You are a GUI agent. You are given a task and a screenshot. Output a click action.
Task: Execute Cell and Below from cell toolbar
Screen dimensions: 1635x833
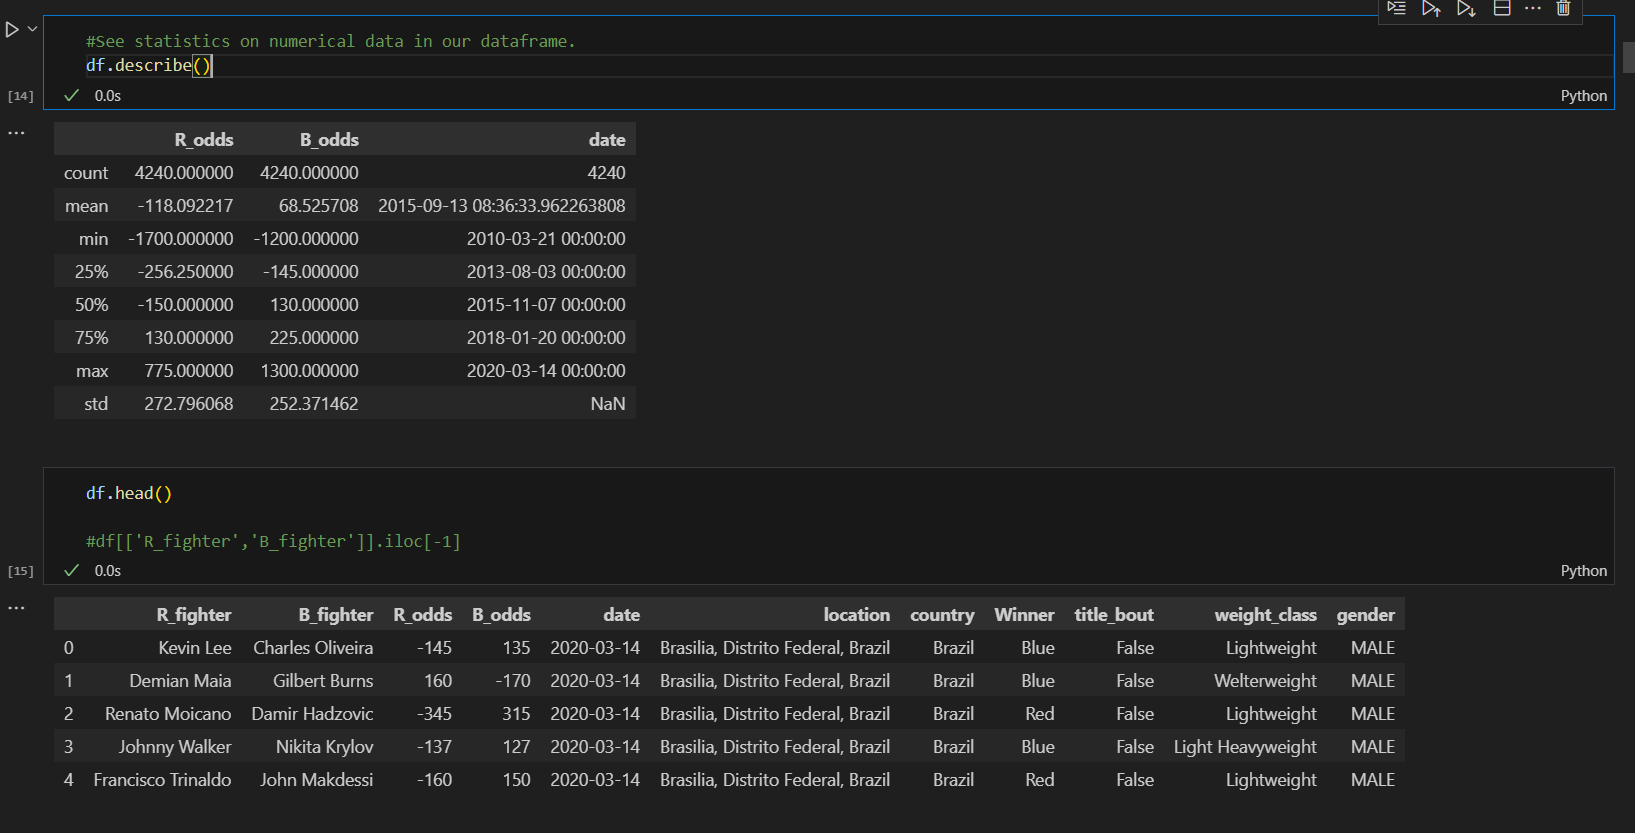(1467, 8)
